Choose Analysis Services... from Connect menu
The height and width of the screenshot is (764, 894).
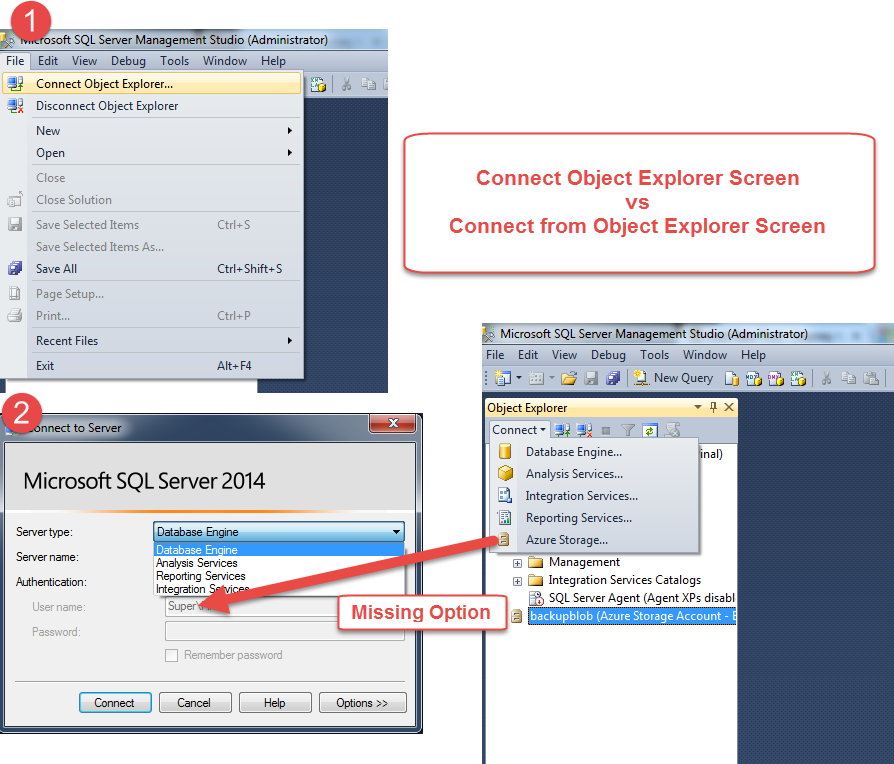click(x=594, y=474)
